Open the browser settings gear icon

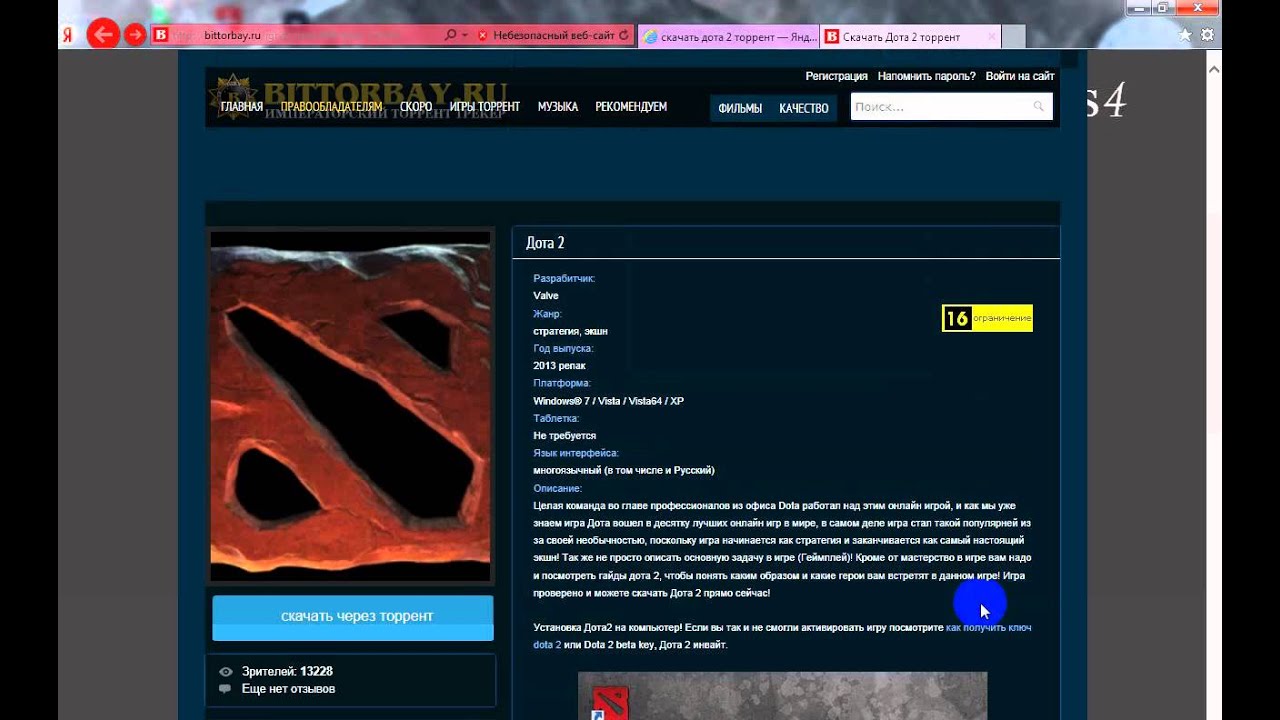click(x=1207, y=34)
